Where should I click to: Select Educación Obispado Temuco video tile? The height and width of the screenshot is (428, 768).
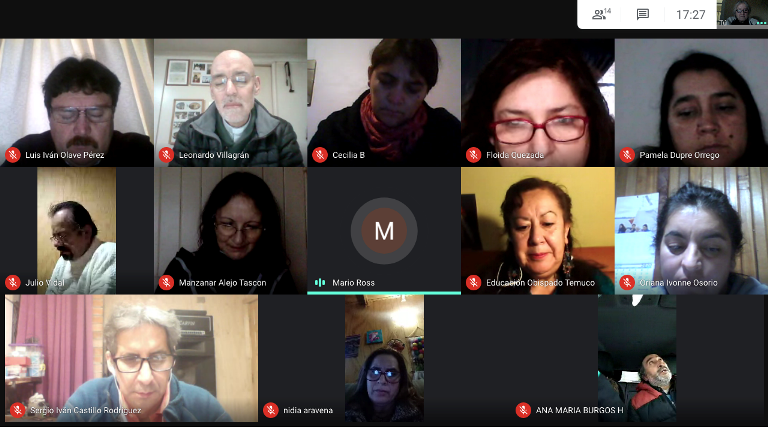coord(538,231)
